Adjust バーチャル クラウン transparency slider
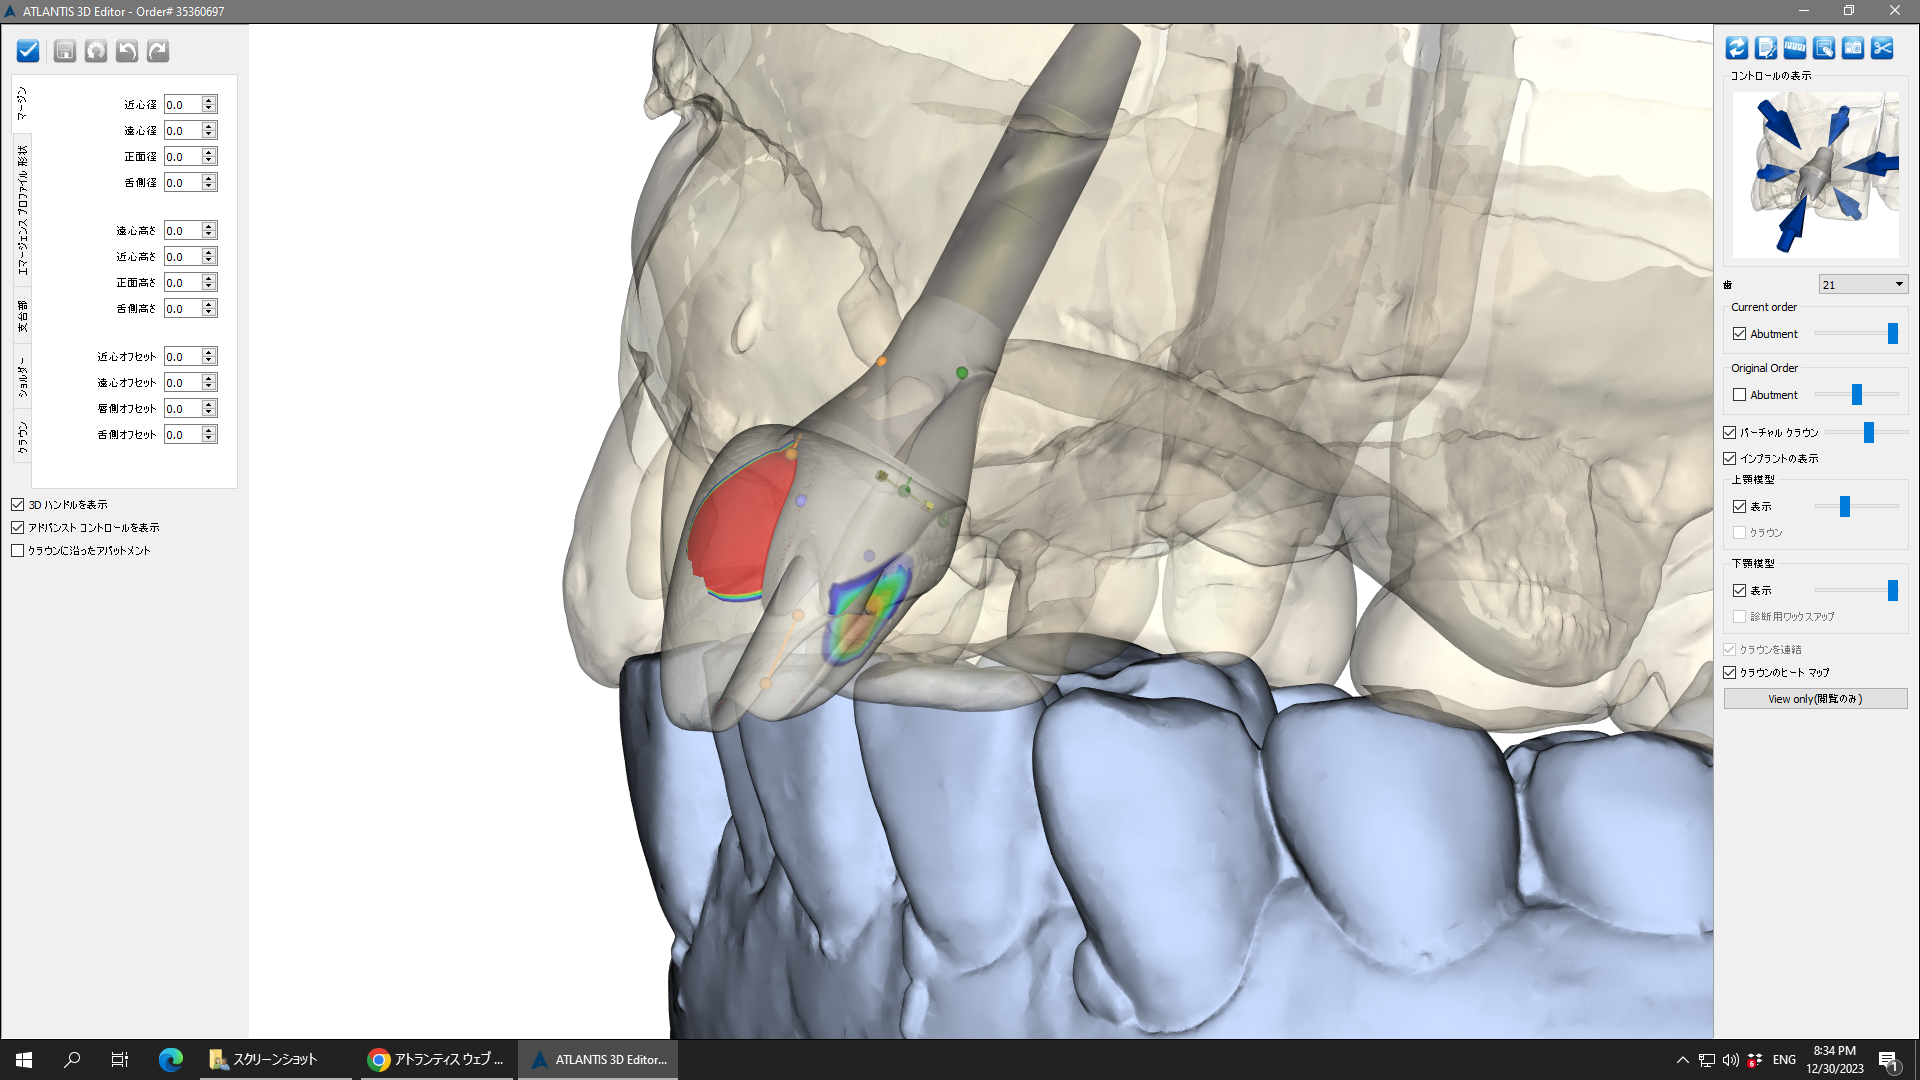Image resolution: width=1920 pixels, height=1080 pixels. click(x=1868, y=433)
